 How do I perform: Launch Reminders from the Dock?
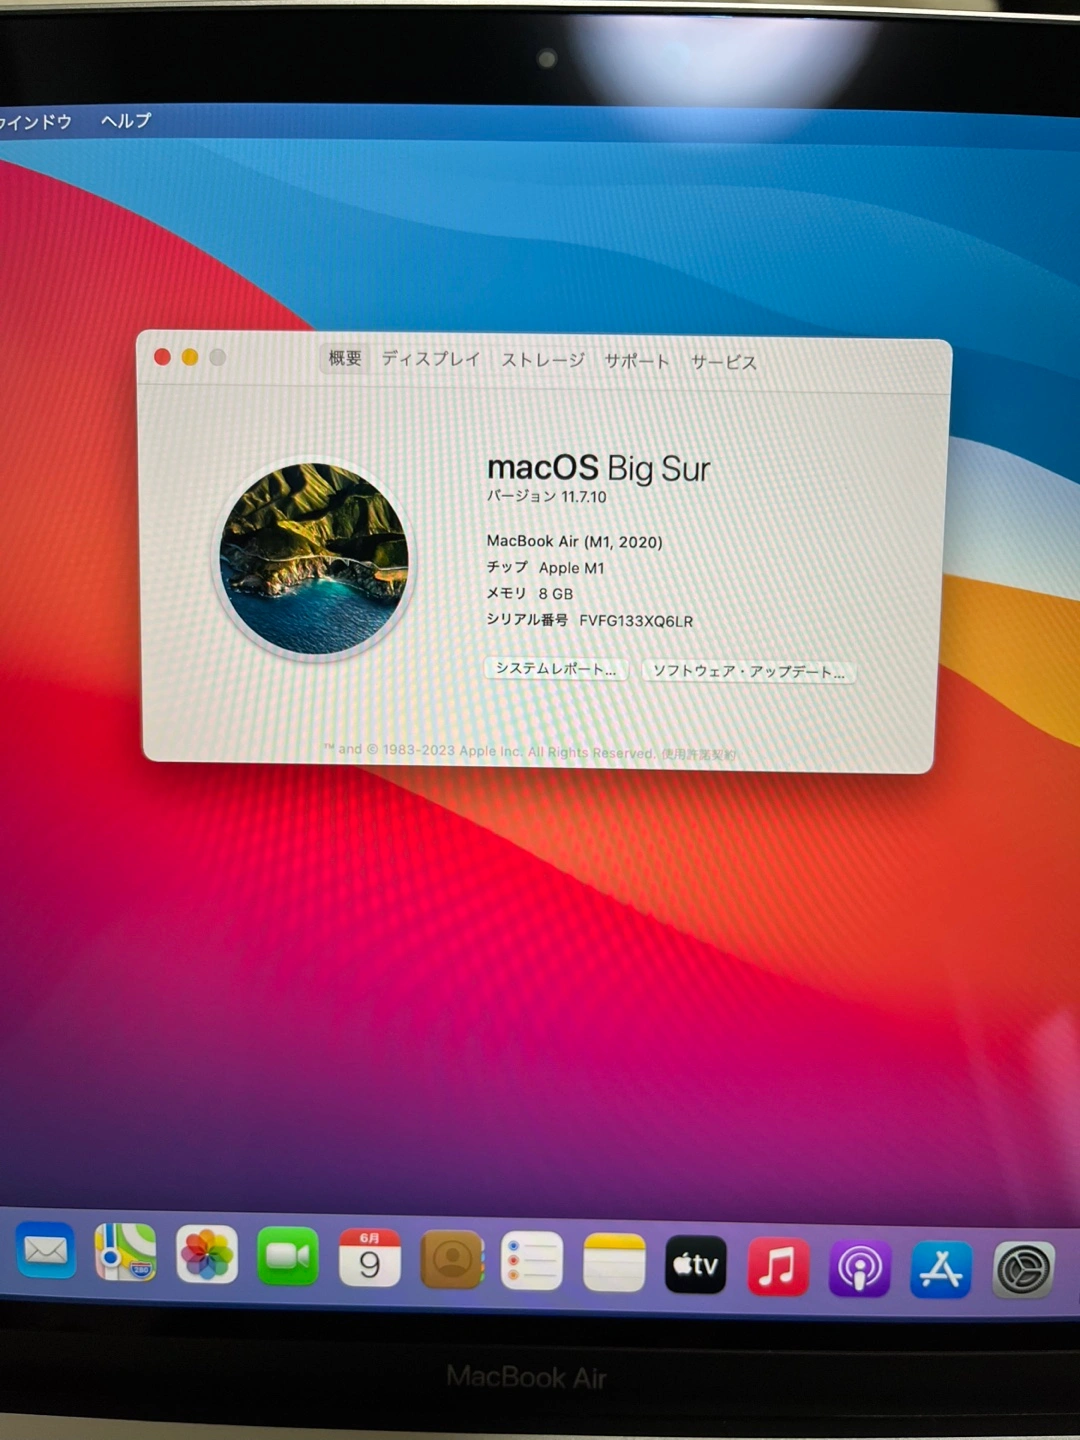tap(532, 1261)
